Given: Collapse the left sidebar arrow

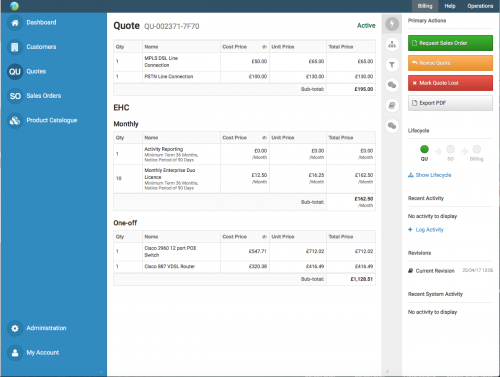Looking at the screenshot, I should pyautogui.click(x=101, y=372).
